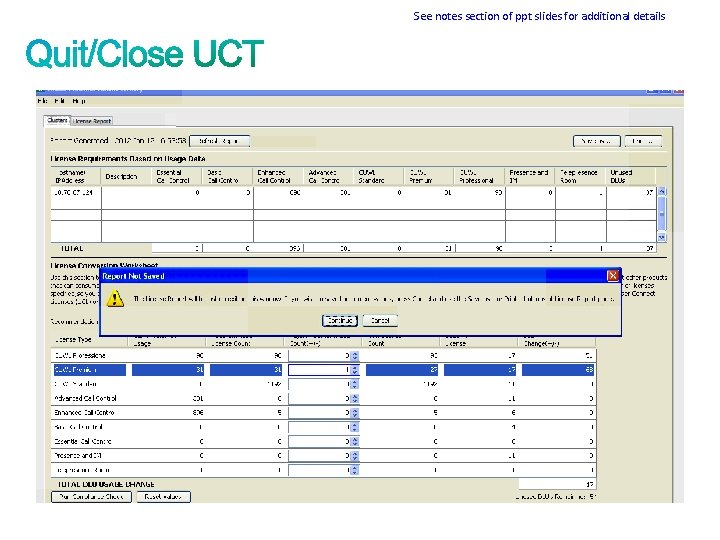The width and height of the screenshot is (720, 540).
Task: Open the Help menu
Action: (79, 101)
